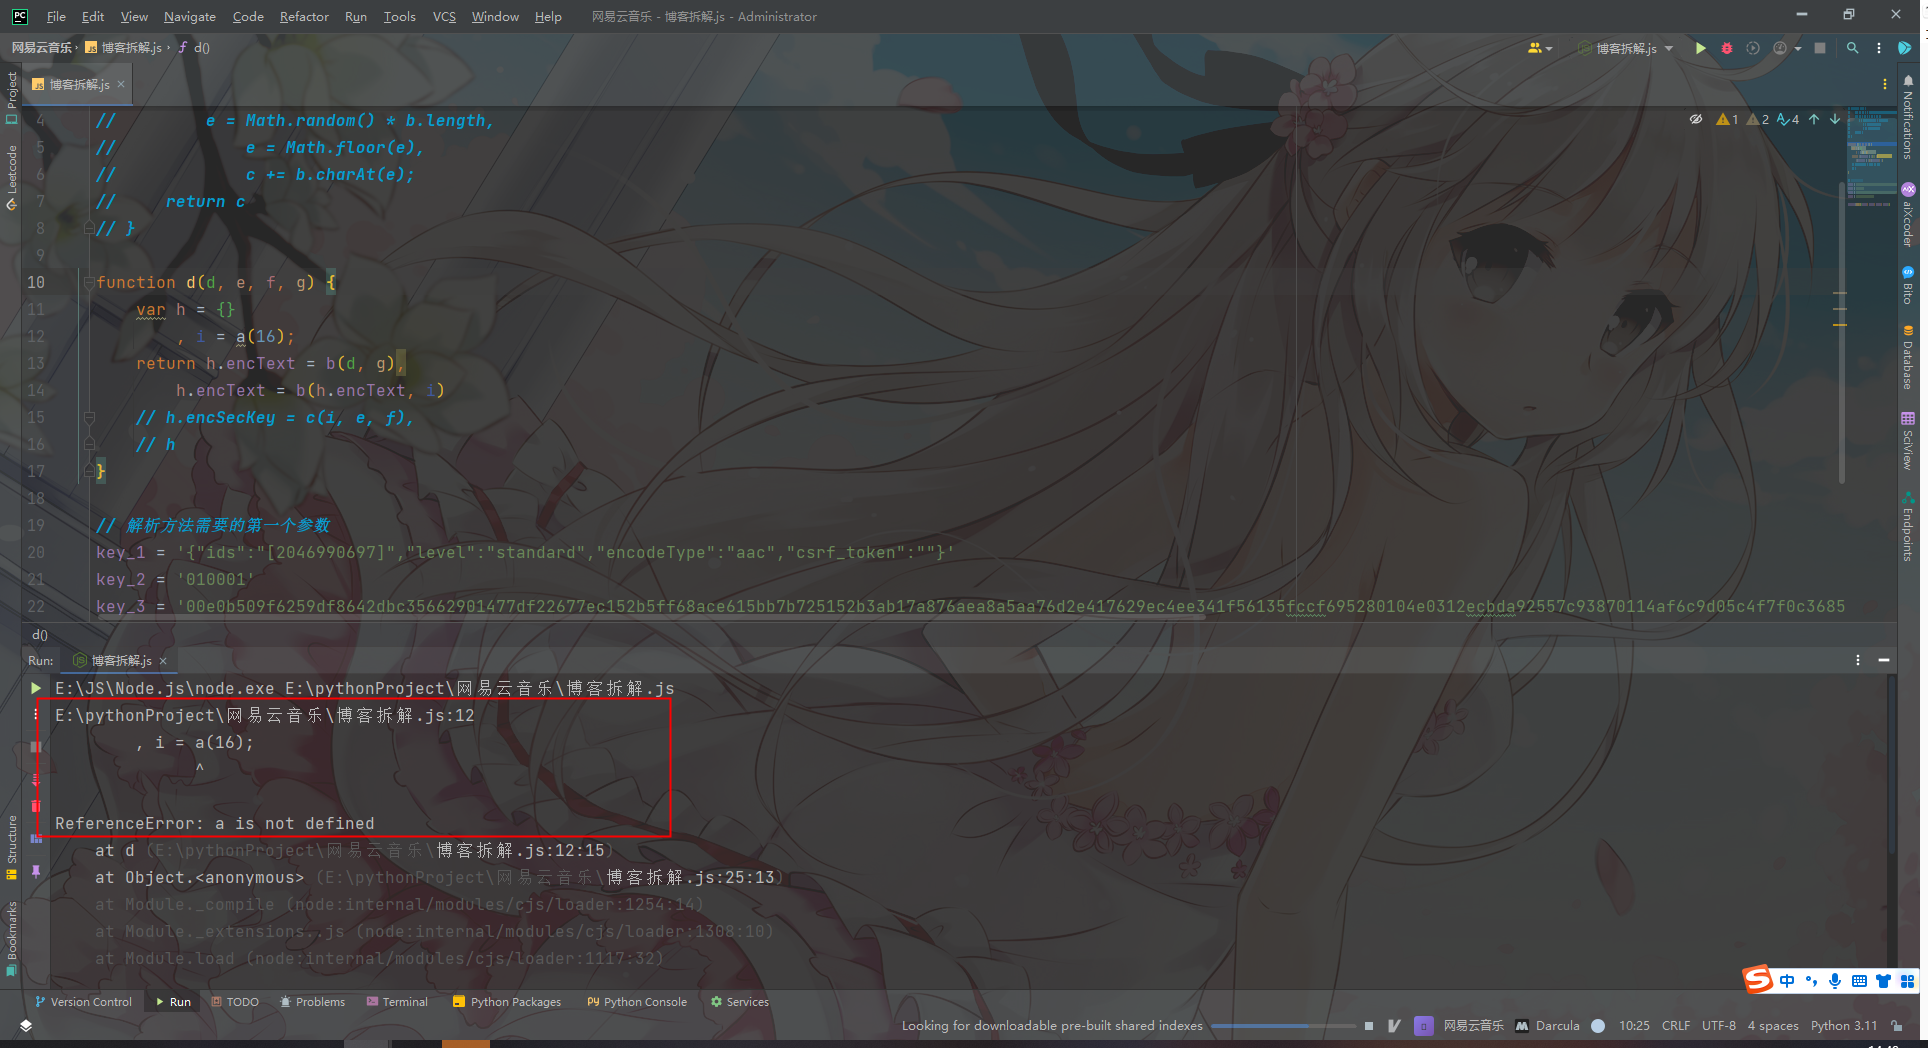
Task: Open the Python Packages tool window
Action: pos(507,1001)
